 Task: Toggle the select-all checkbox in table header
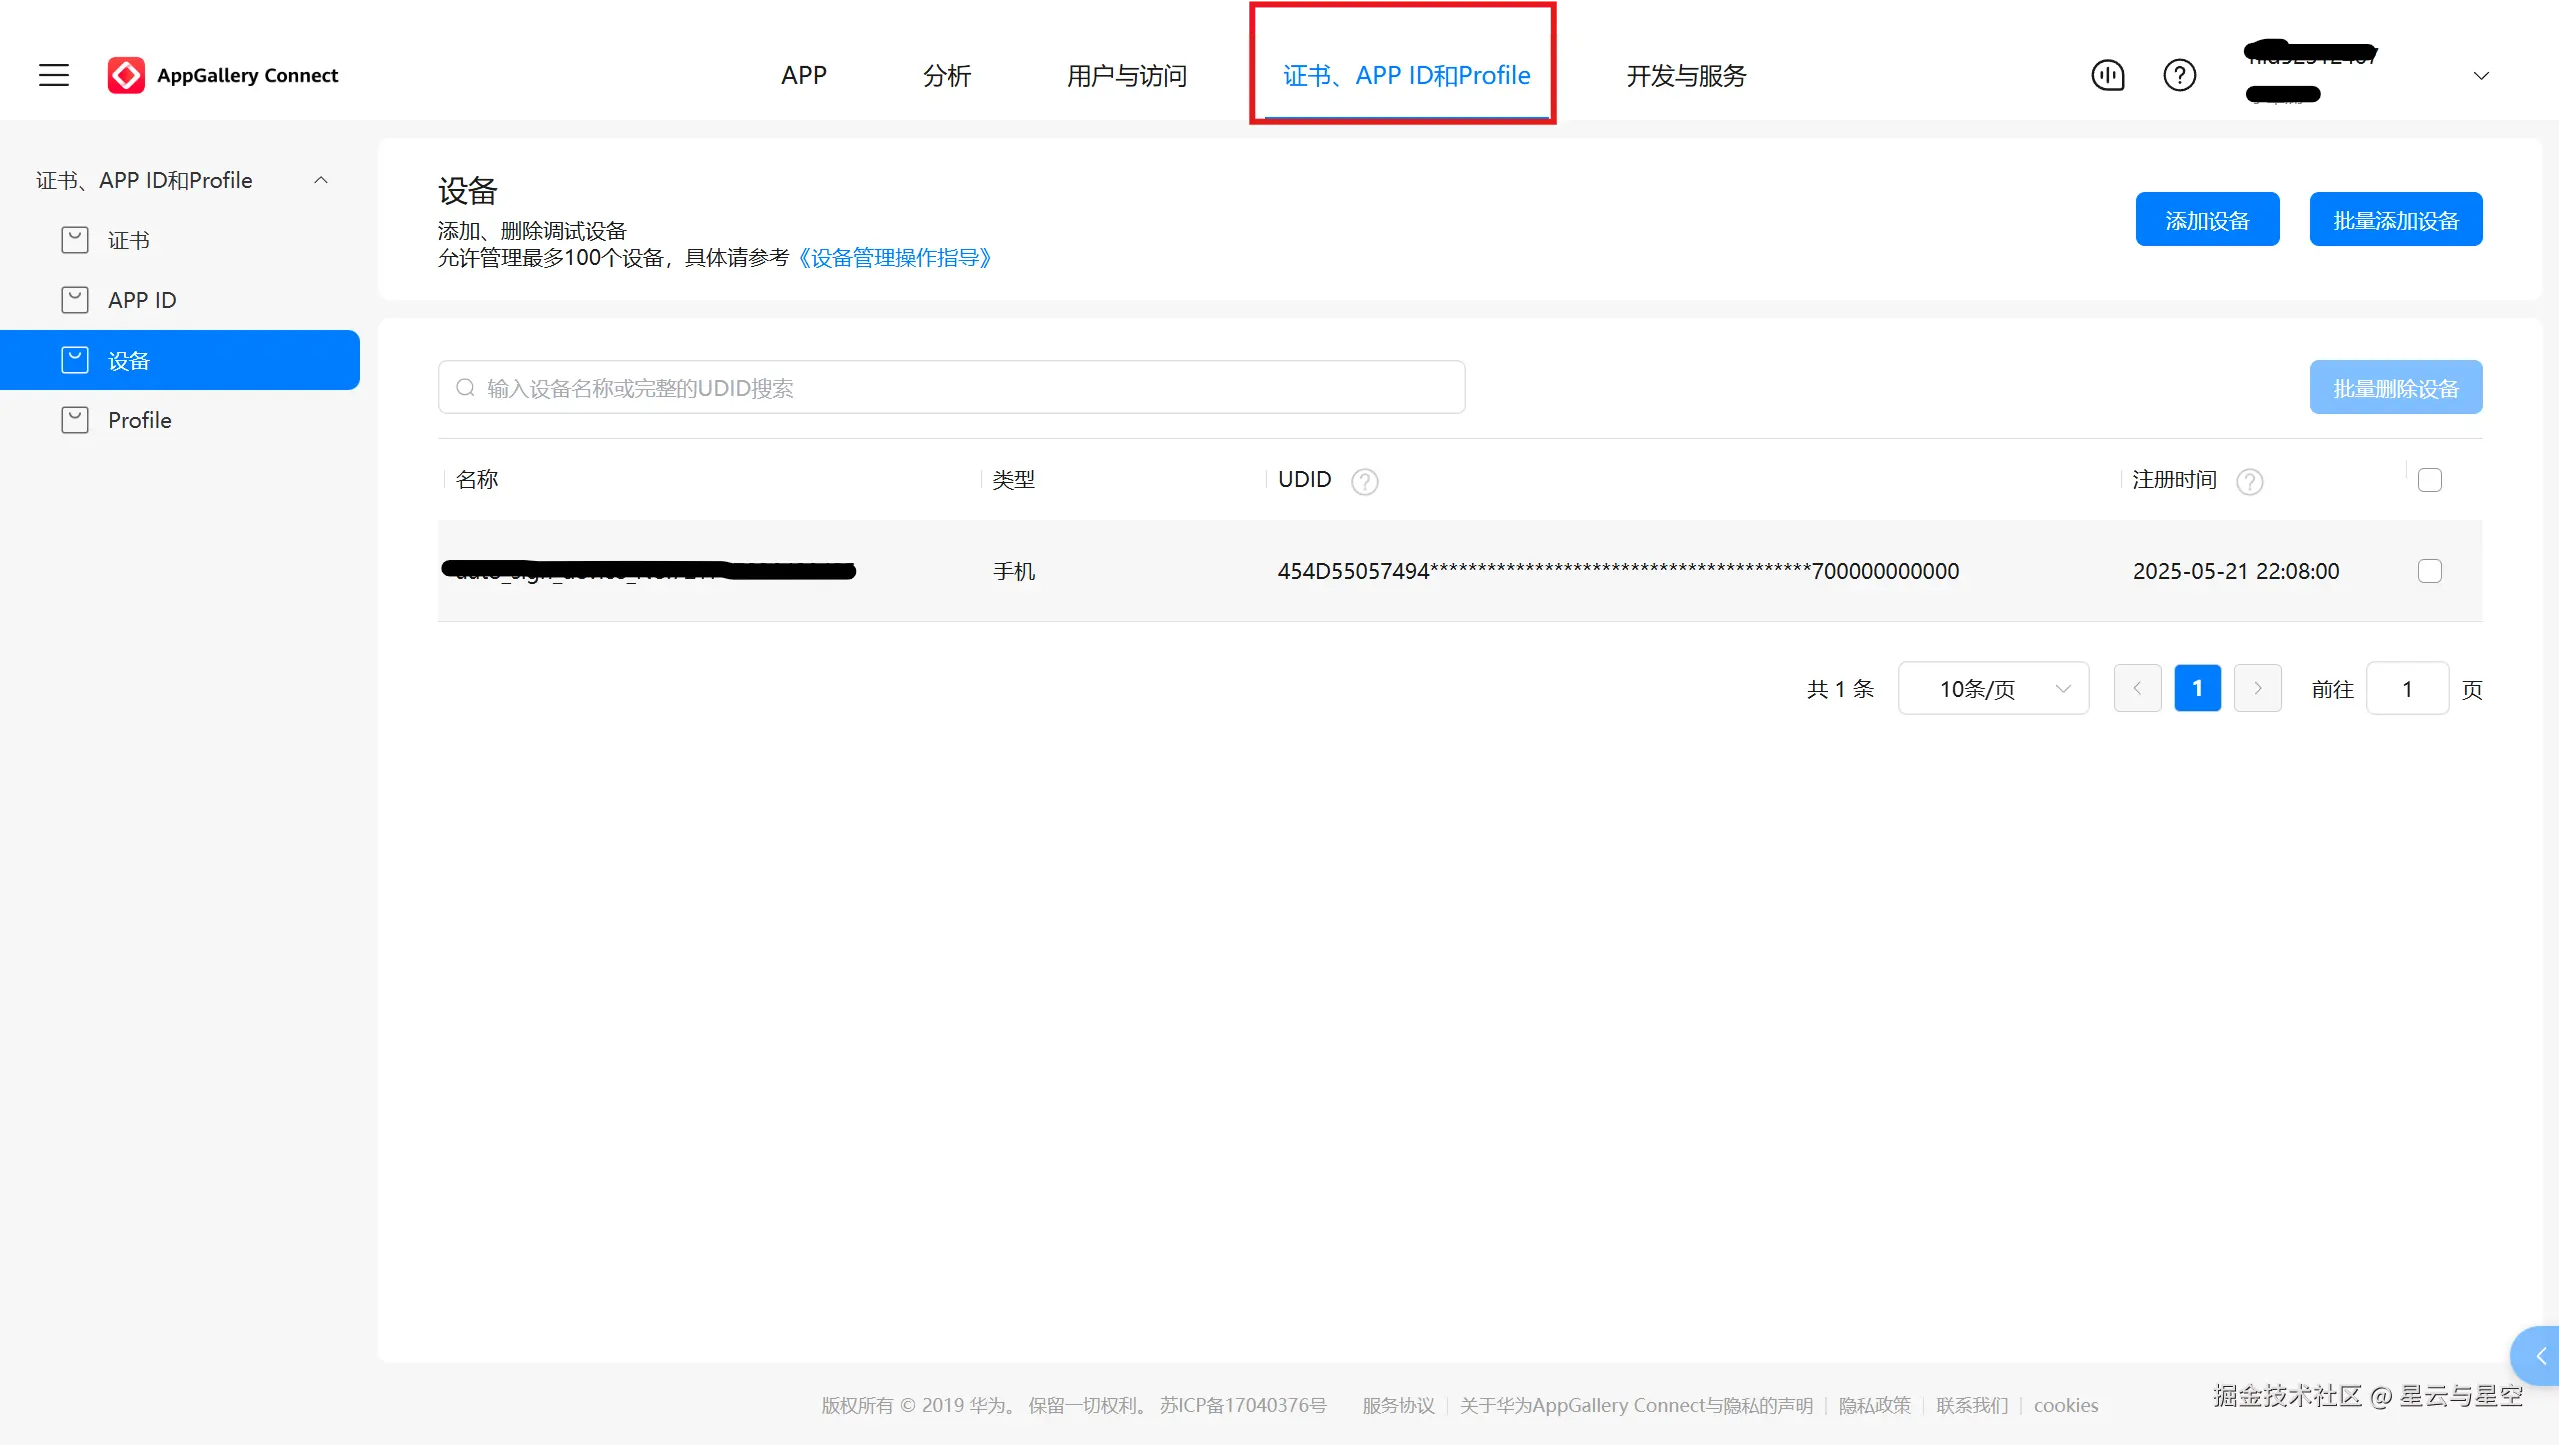2429,480
